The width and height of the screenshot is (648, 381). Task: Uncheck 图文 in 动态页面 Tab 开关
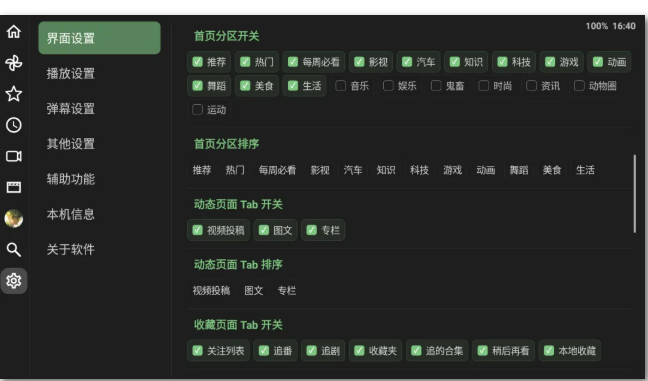(264, 230)
